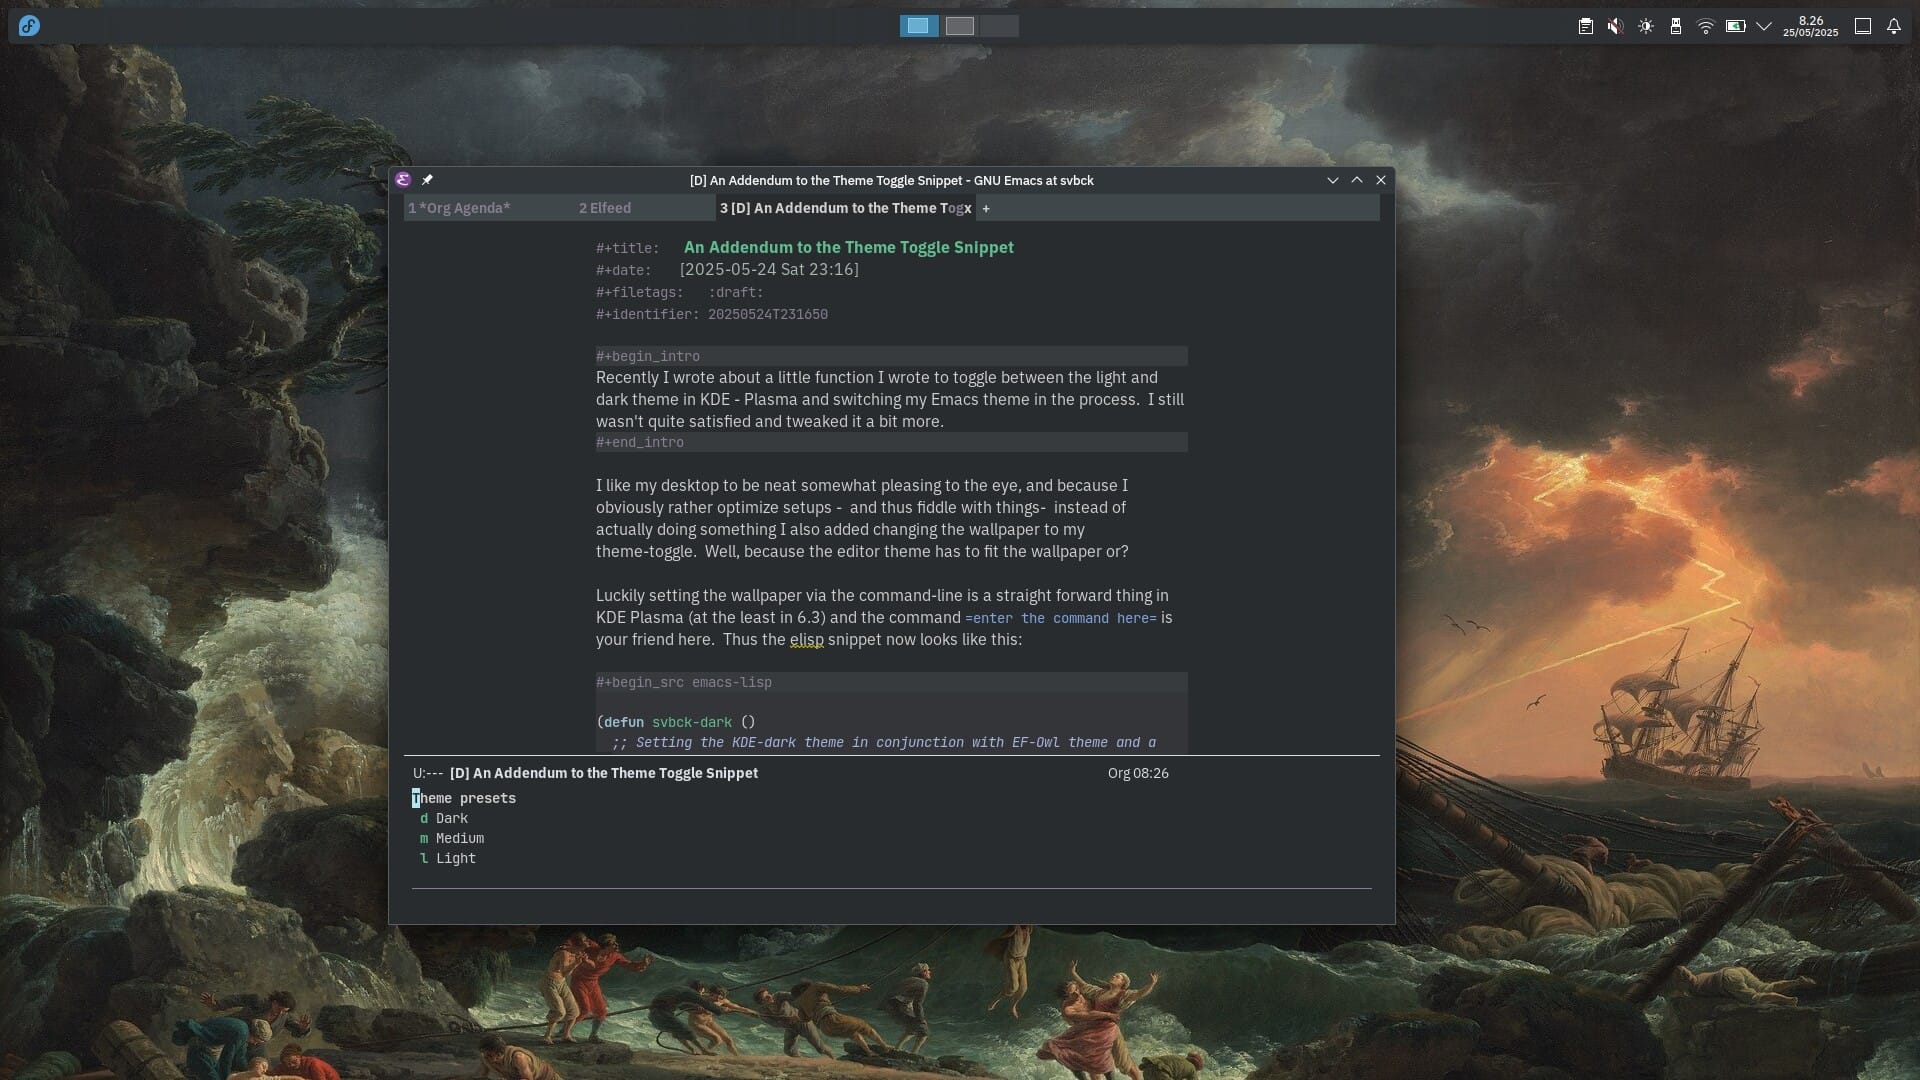Switch to the *Org Agenda* tab
The image size is (1920, 1080).
click(x=459, y=208)
